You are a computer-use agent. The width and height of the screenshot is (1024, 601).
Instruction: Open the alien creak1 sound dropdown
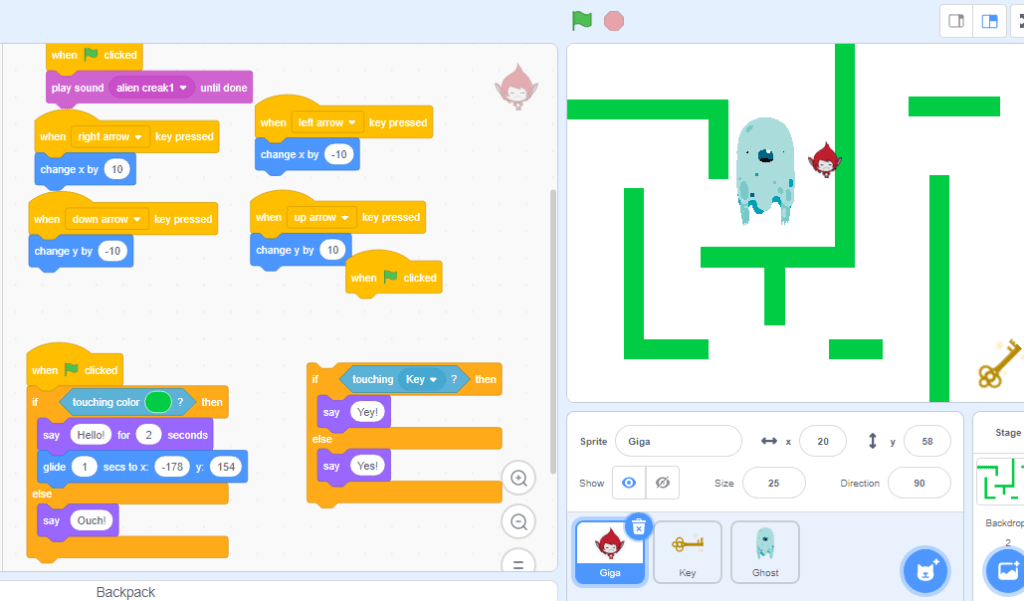(x=183, y=88)
